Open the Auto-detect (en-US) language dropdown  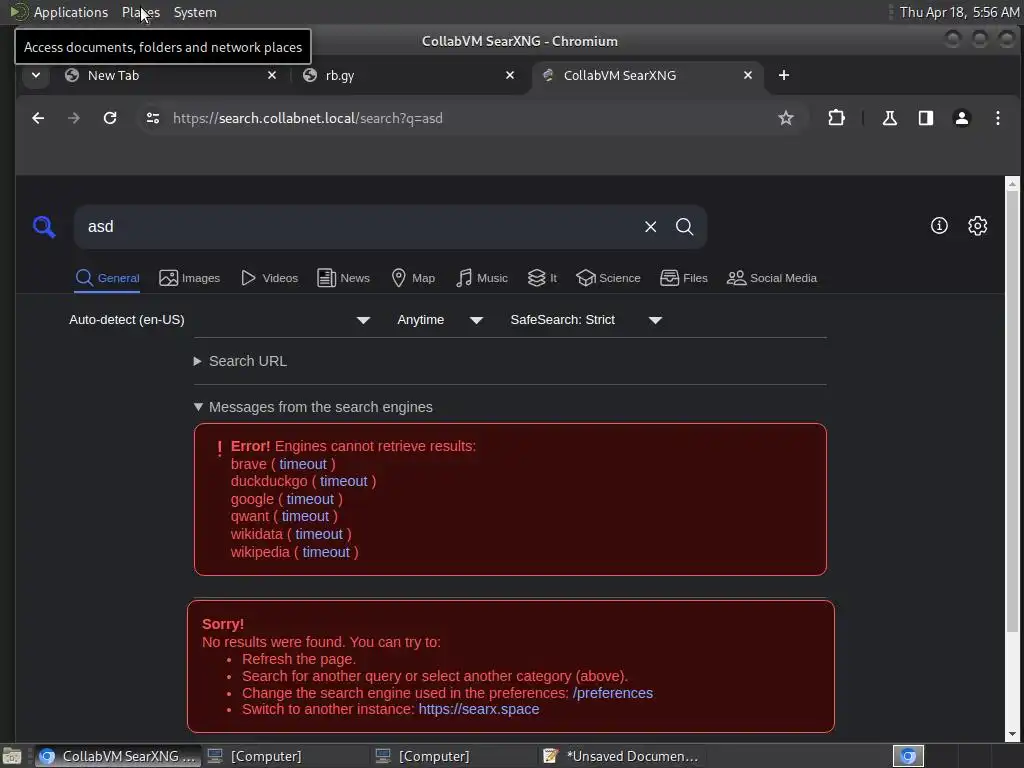220,320
